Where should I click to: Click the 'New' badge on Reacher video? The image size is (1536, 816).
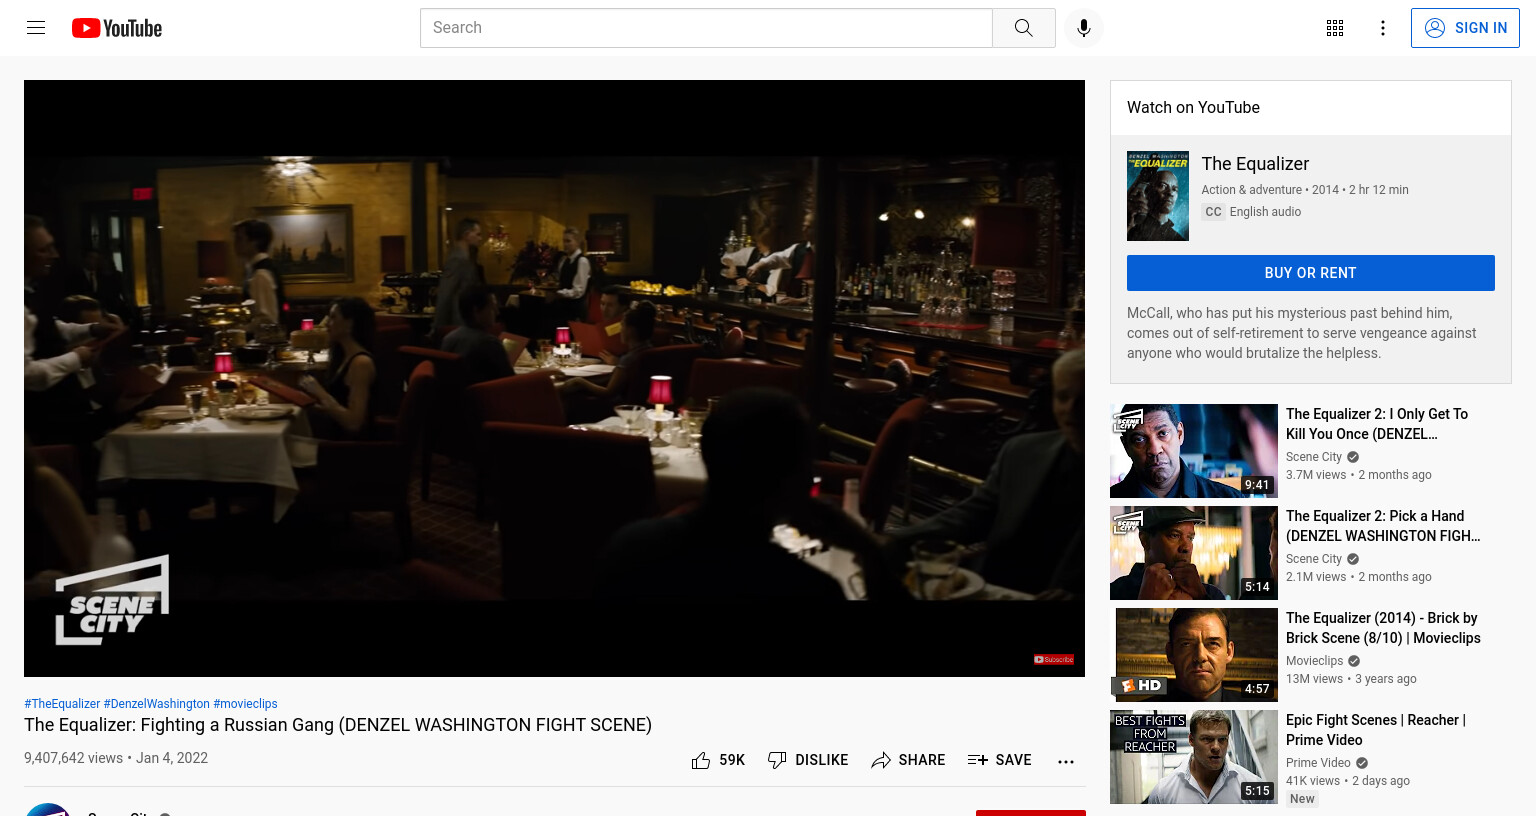tap(1302, 799)
